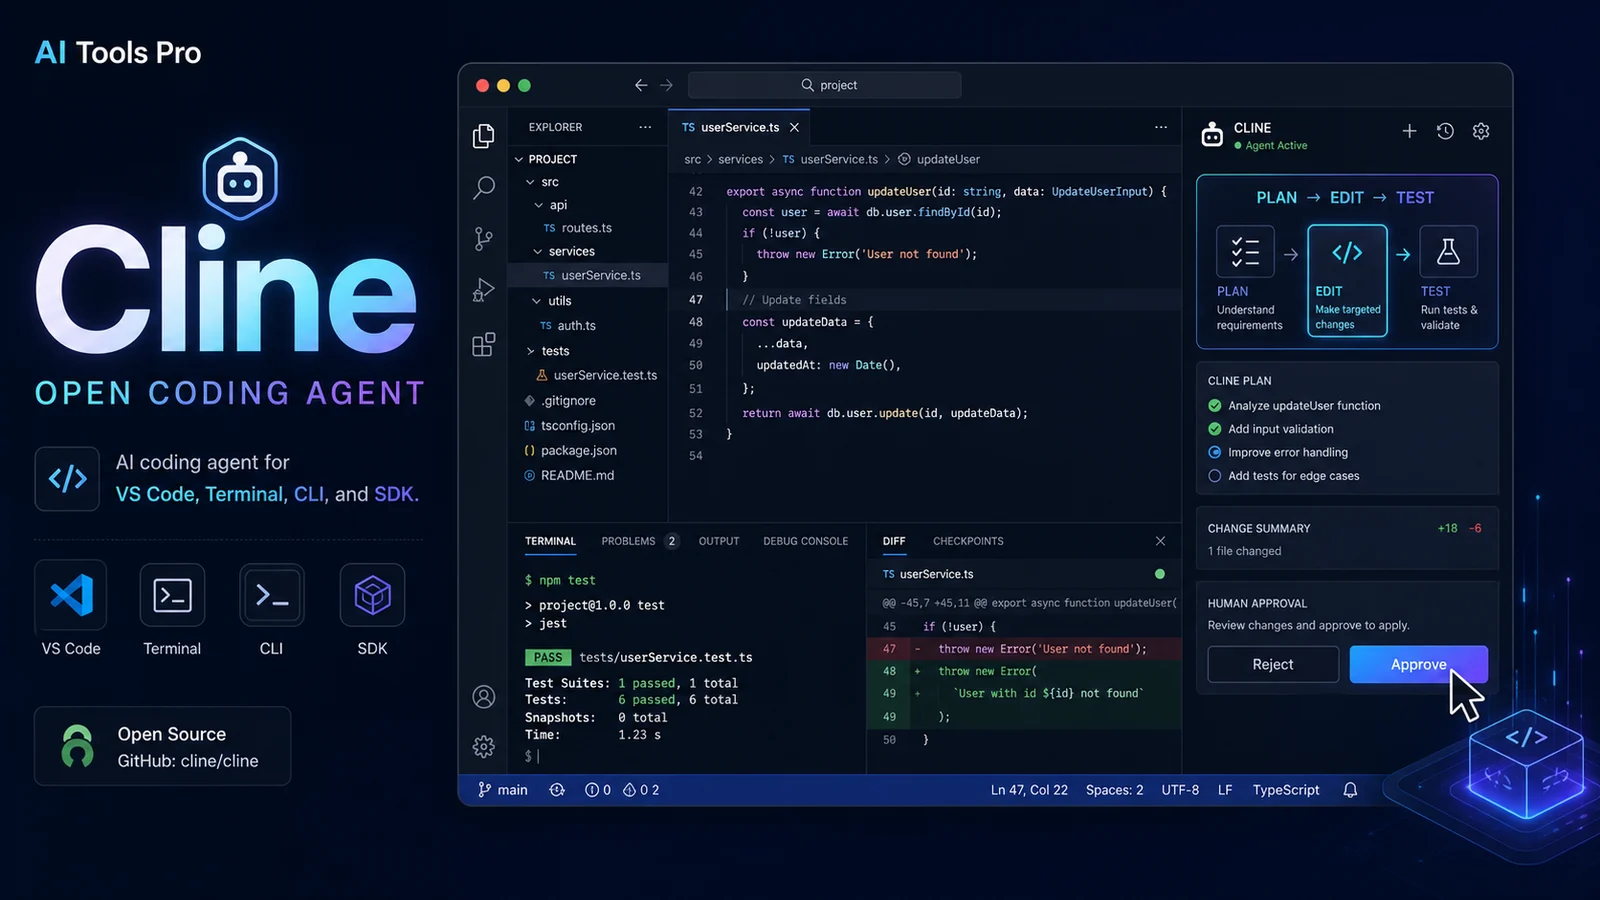Switch to the OUTPUT tab
Screen dimensions: 1600x900
tap(719, 541)
